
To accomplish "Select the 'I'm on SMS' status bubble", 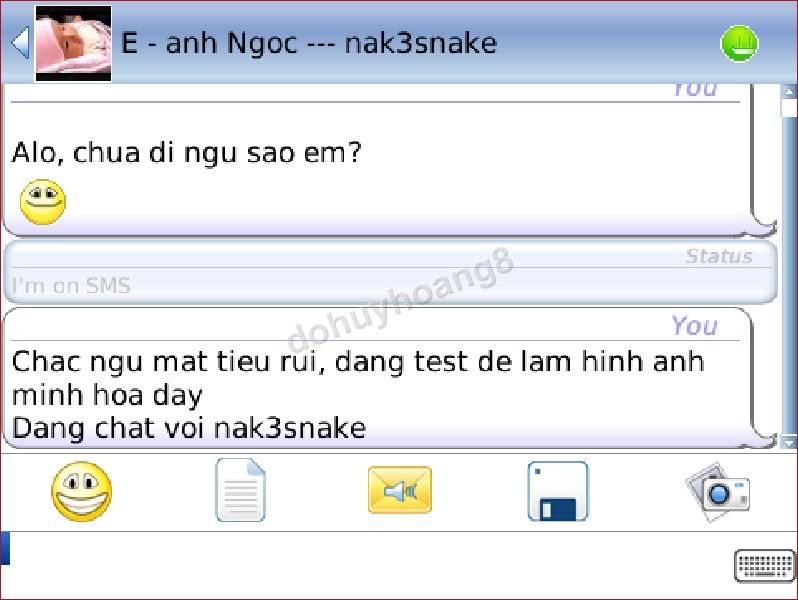I will (390, 272).
